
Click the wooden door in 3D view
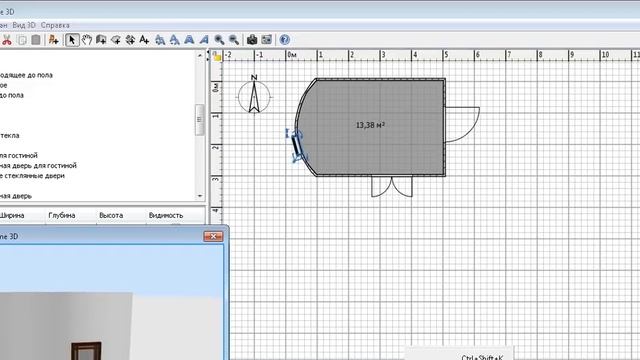(86, 351)
